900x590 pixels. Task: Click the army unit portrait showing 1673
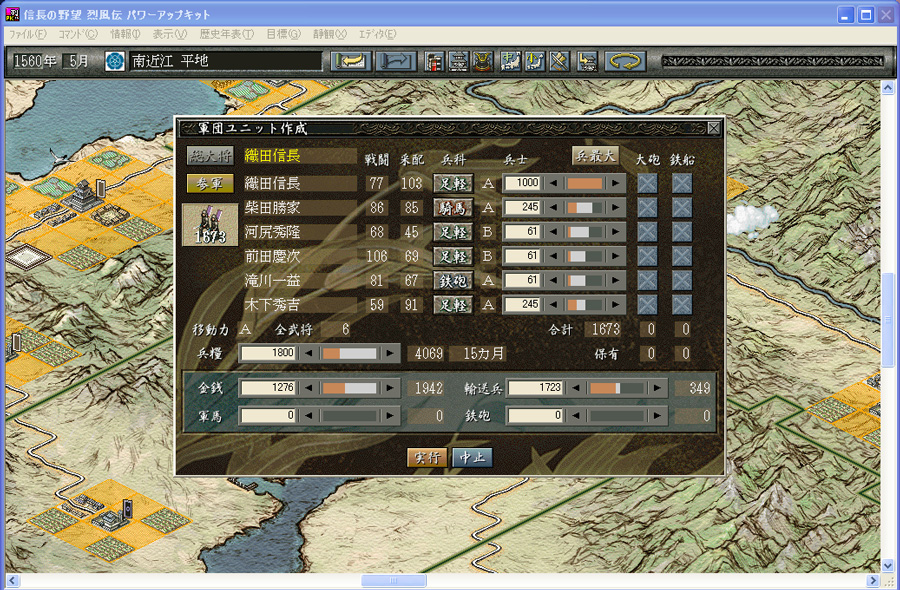click(x=210, y=224)
